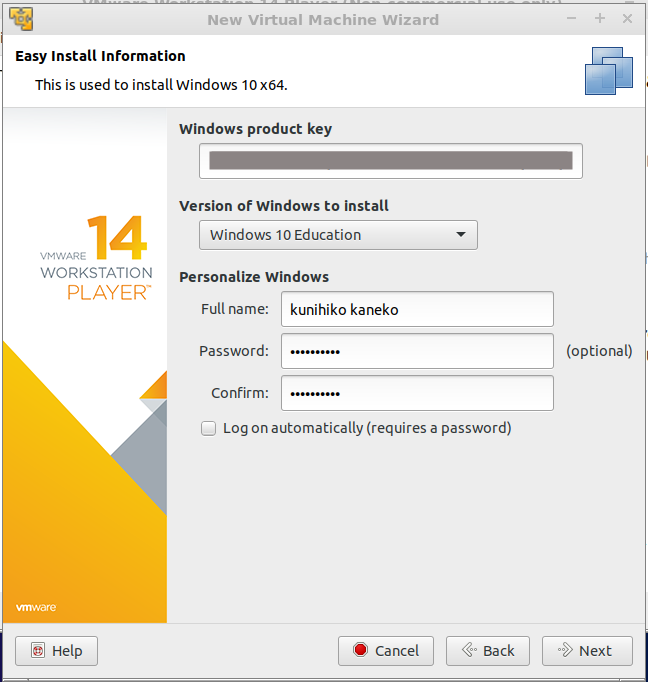Click the stacked virtual machines icon
This screenshot has height=682, width=648.
pyautogui.click(x=609, y=71)
